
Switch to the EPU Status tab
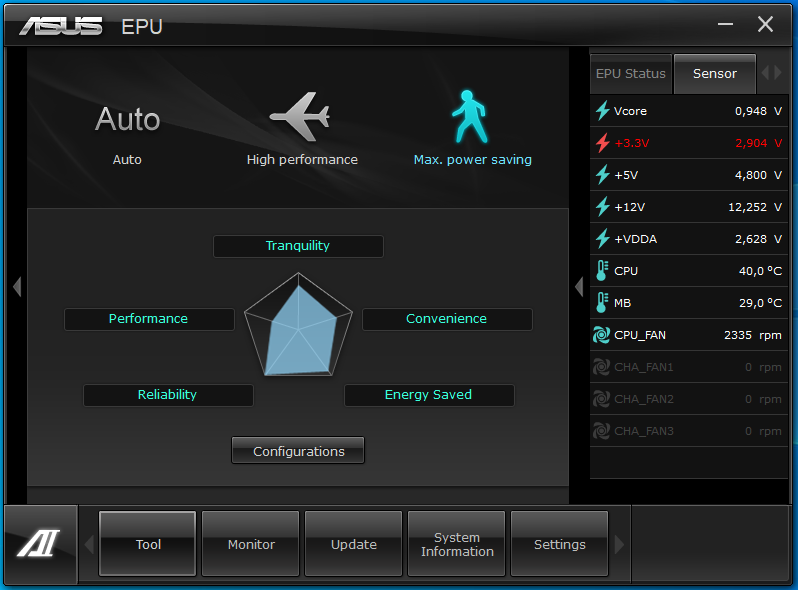[x=631, y=74]
